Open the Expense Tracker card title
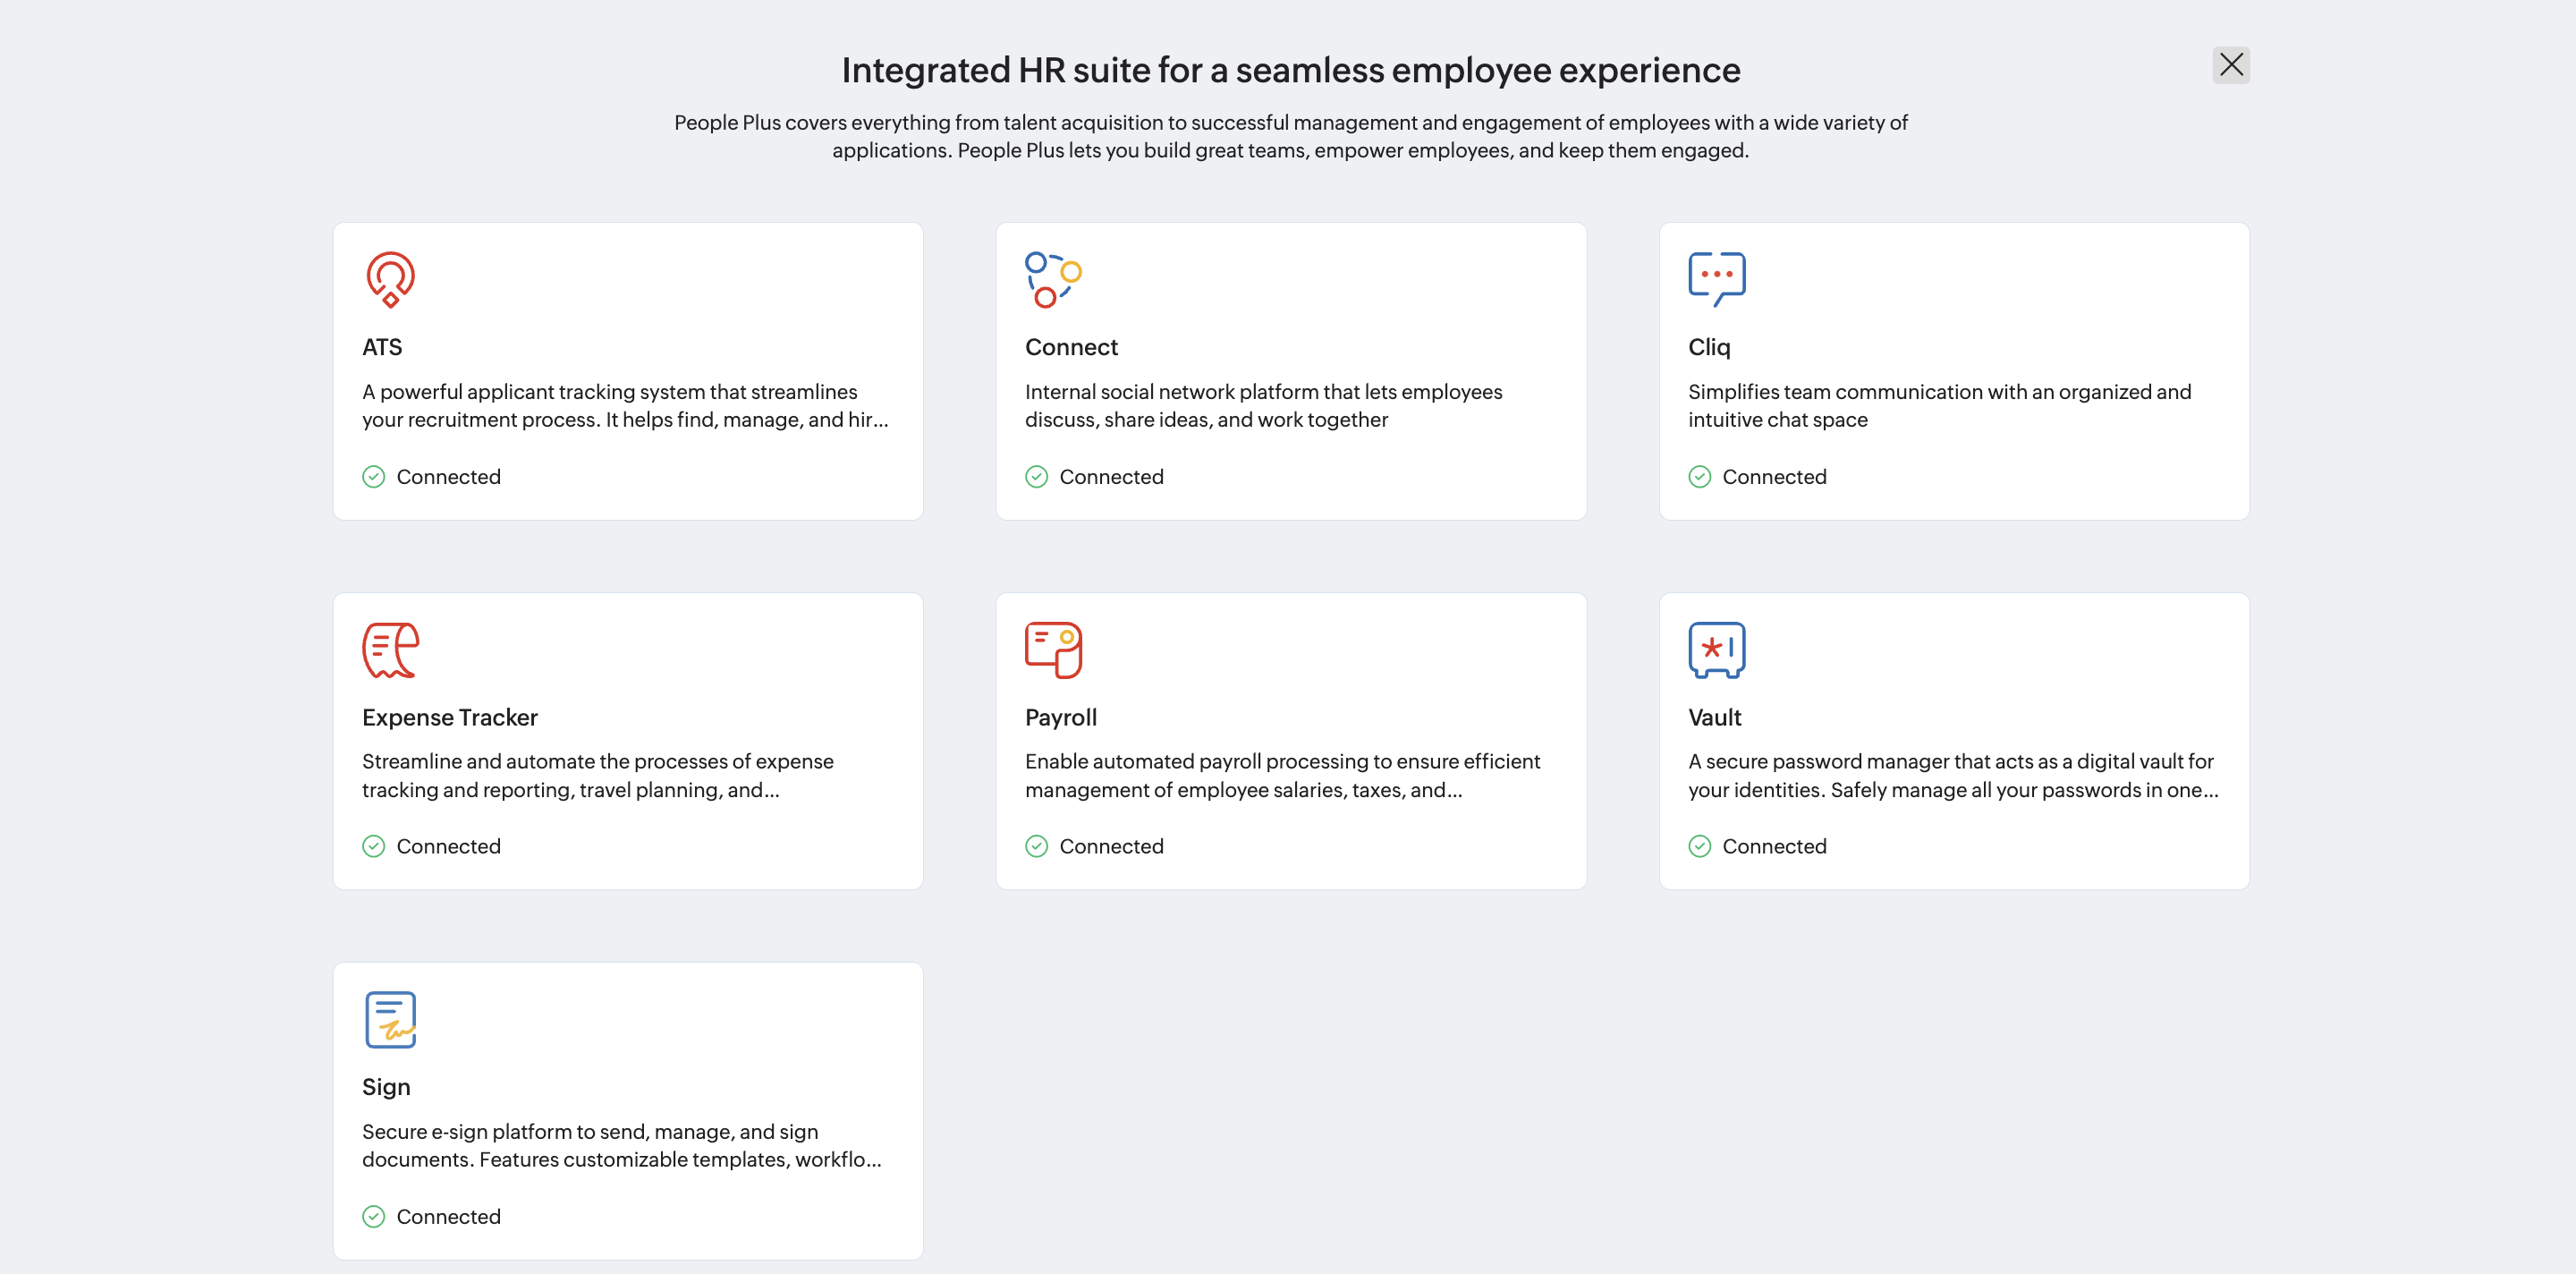Viewport: 2576px width, 1274px height. point(449,717)
